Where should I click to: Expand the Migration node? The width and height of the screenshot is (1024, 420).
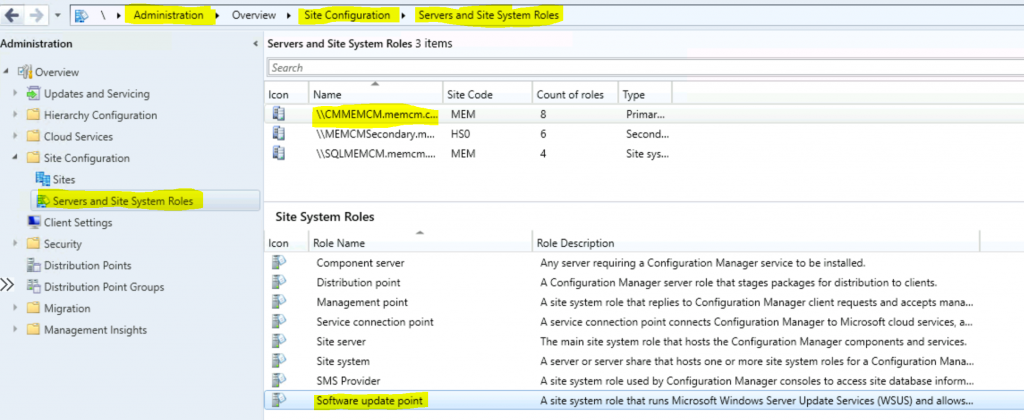[x=16, y=308]
